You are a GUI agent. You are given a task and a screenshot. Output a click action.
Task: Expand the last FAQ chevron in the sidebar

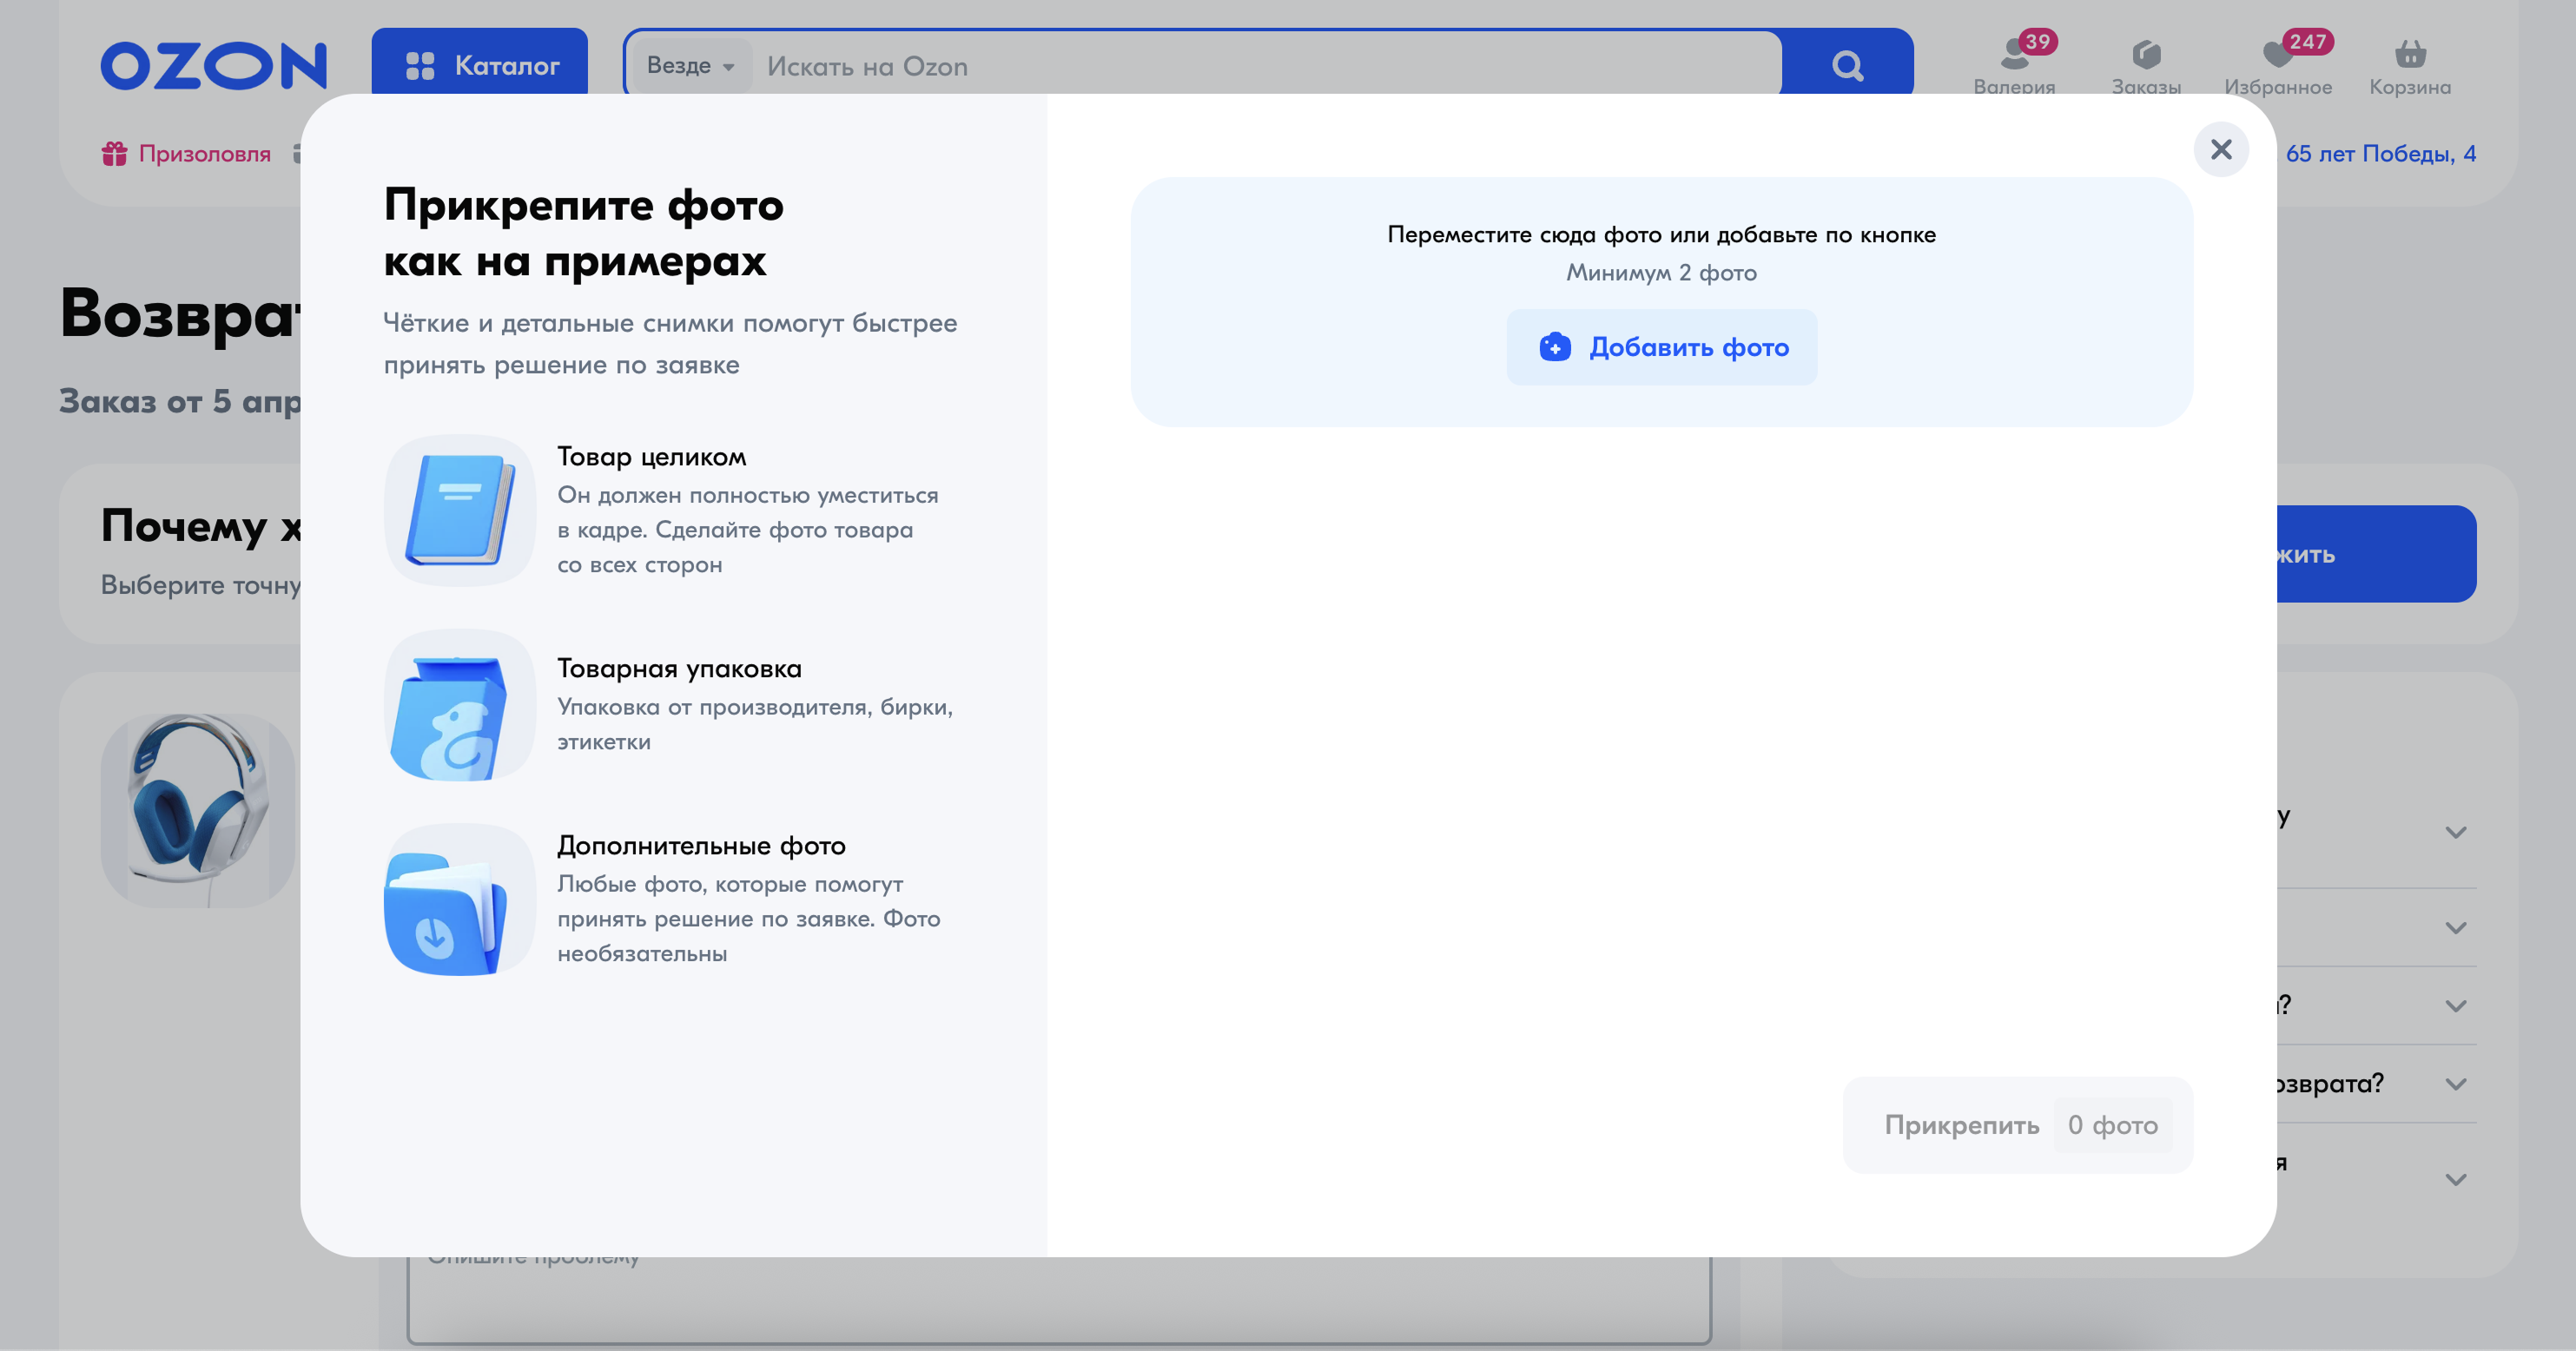(2456, 1180)
